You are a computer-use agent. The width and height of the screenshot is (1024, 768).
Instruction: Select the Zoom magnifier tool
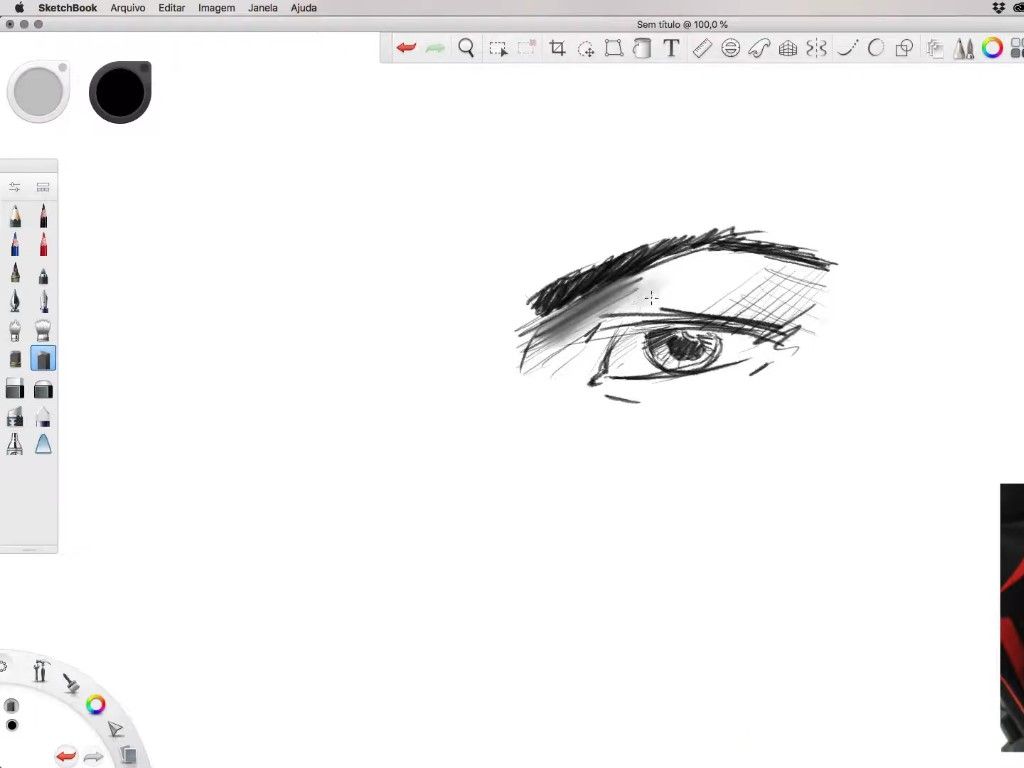[466, 48]
